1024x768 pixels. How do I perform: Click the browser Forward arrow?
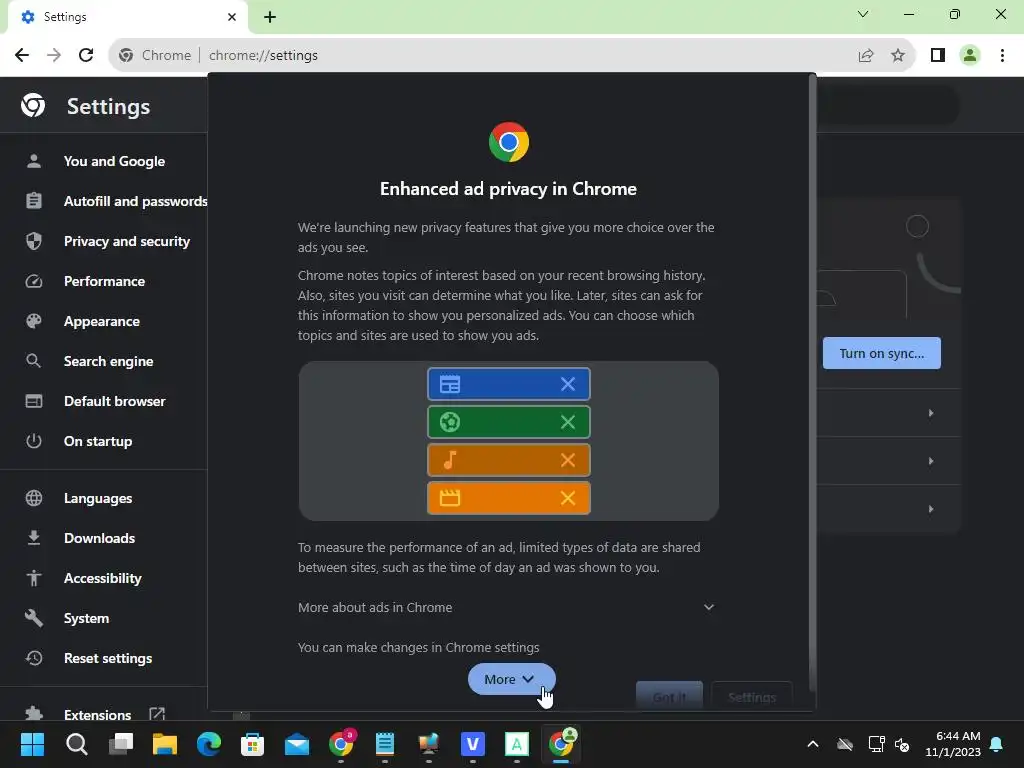coord(54,56)
